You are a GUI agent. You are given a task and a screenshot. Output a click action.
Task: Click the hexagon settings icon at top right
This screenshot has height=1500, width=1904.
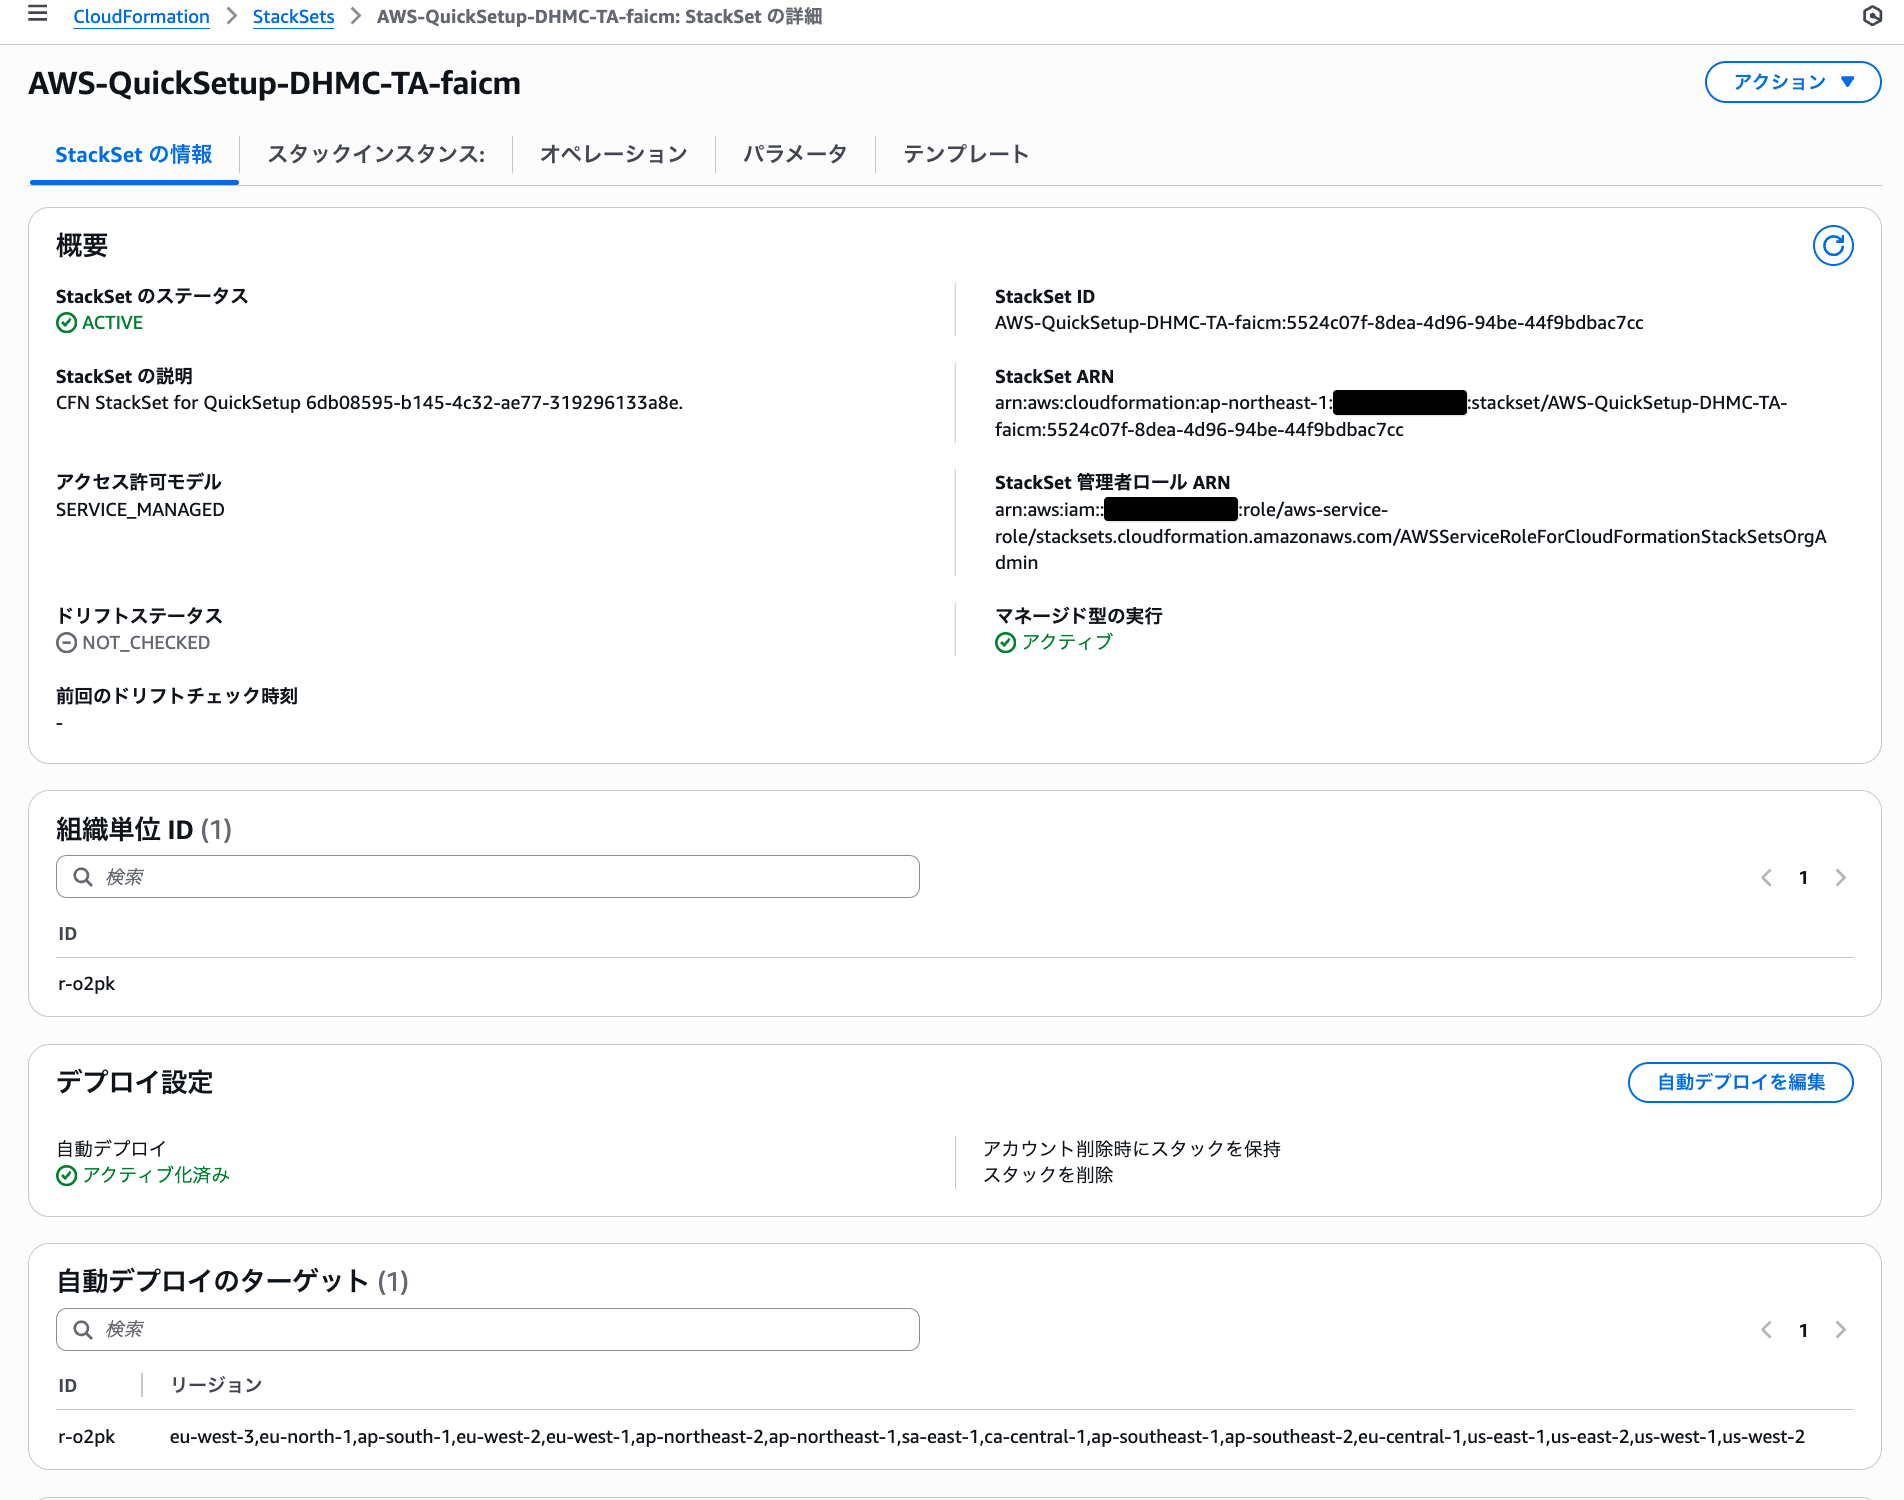(x=1872, y=16)
